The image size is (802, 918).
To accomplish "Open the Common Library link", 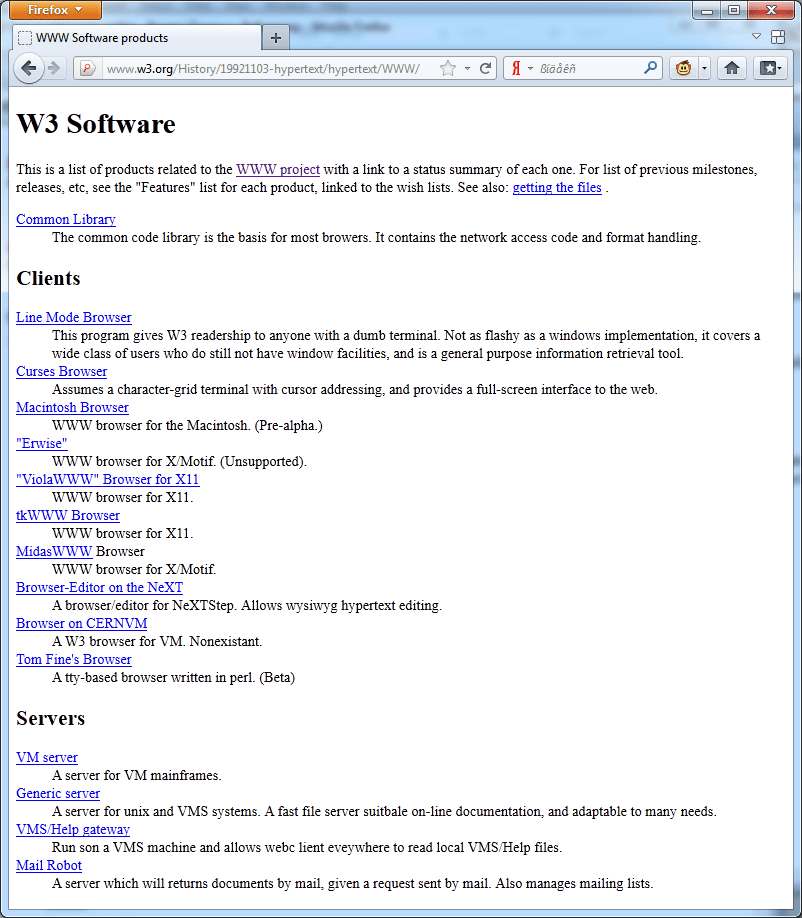I will click(x=66, y=220).
